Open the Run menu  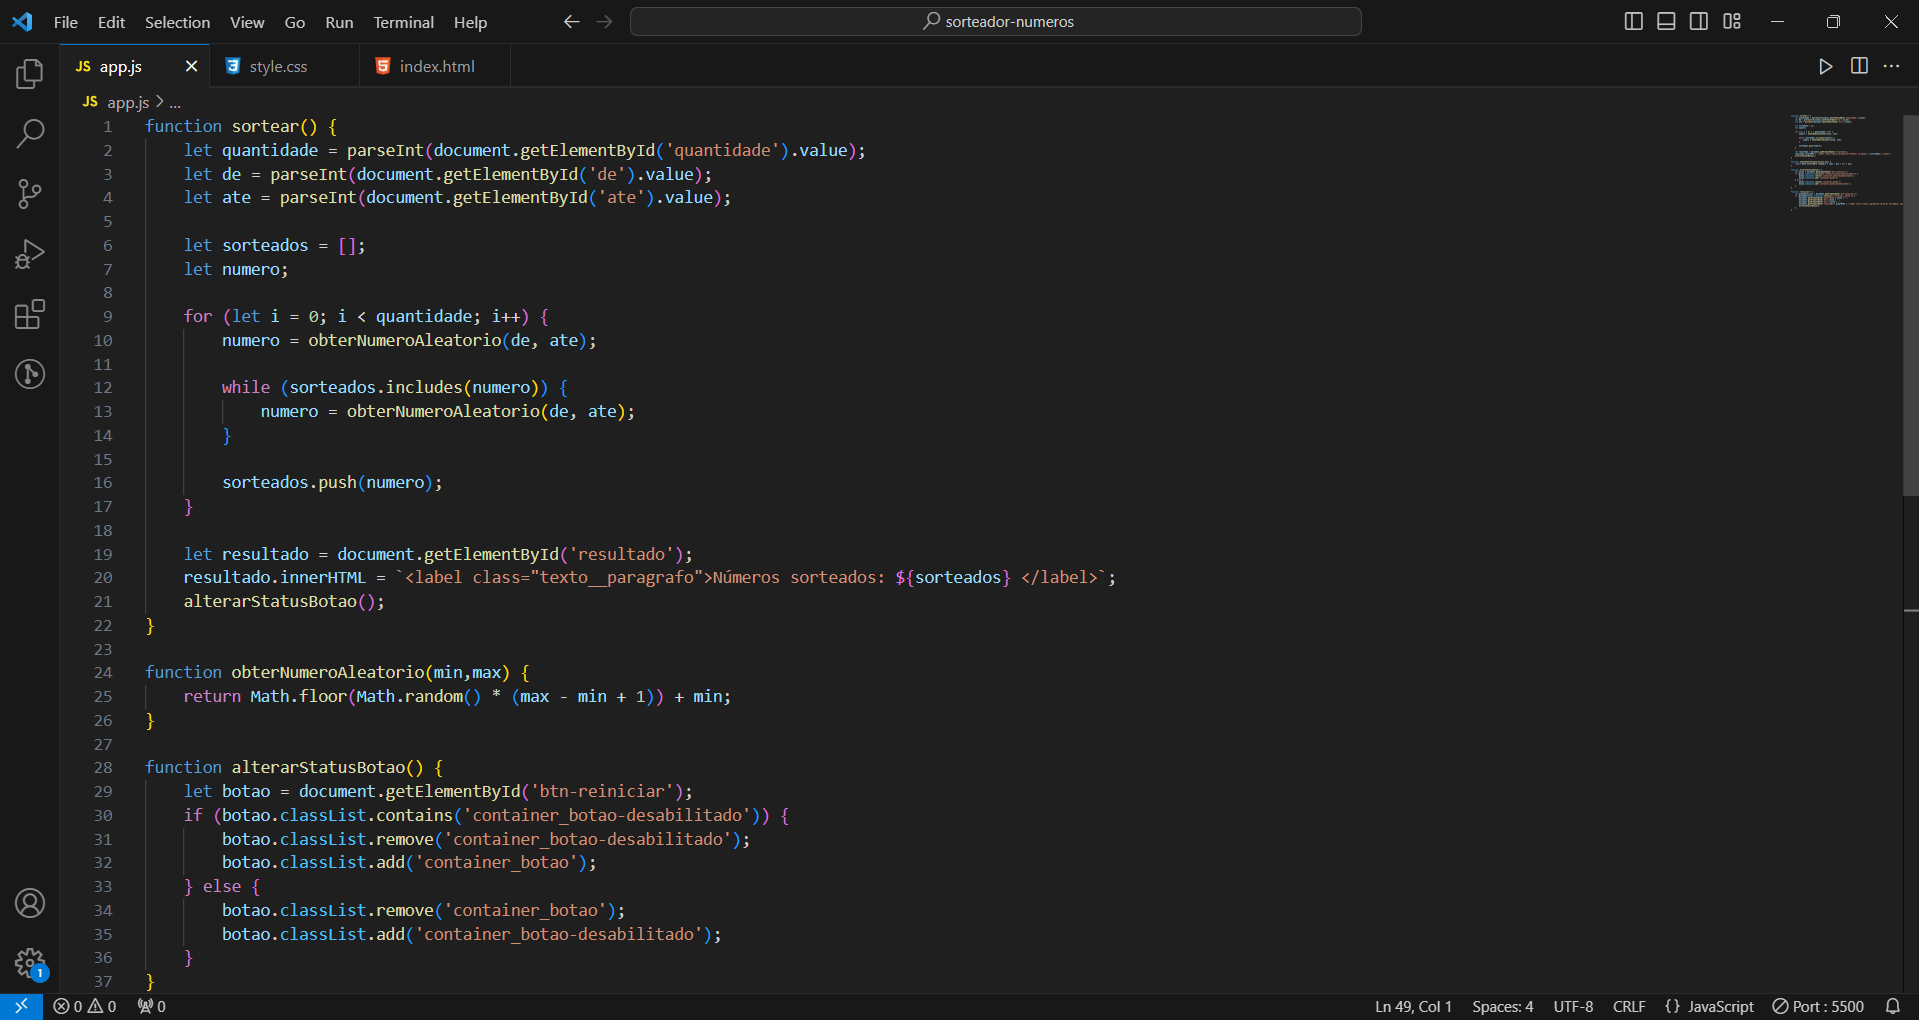[339, 22]
